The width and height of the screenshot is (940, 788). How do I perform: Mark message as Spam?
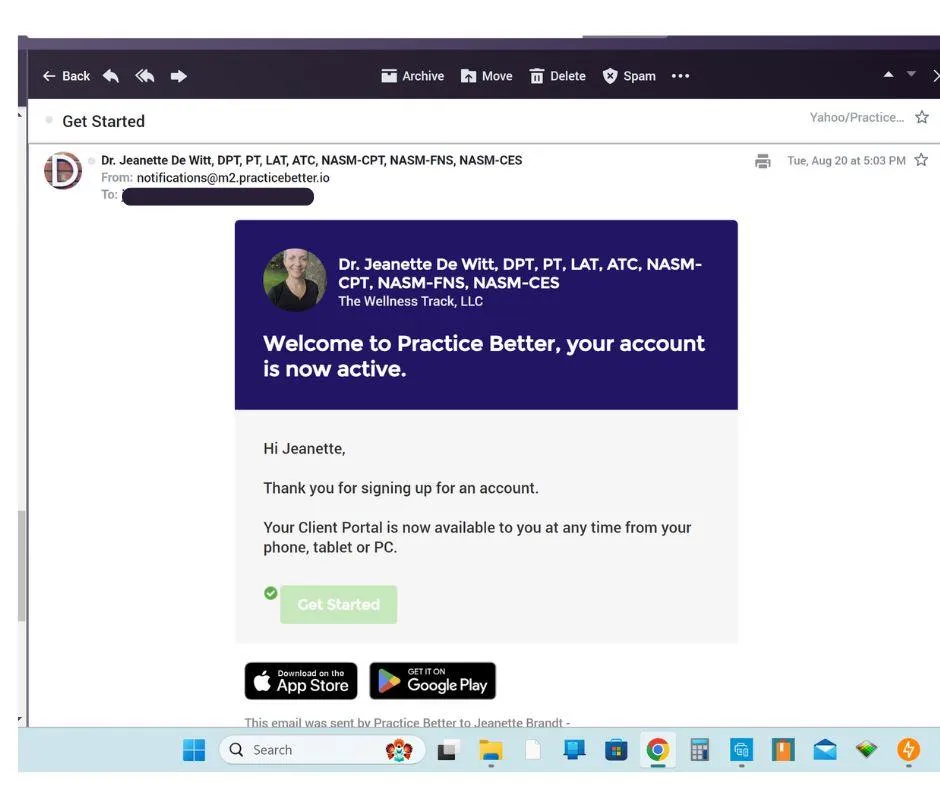click(629, 76)
